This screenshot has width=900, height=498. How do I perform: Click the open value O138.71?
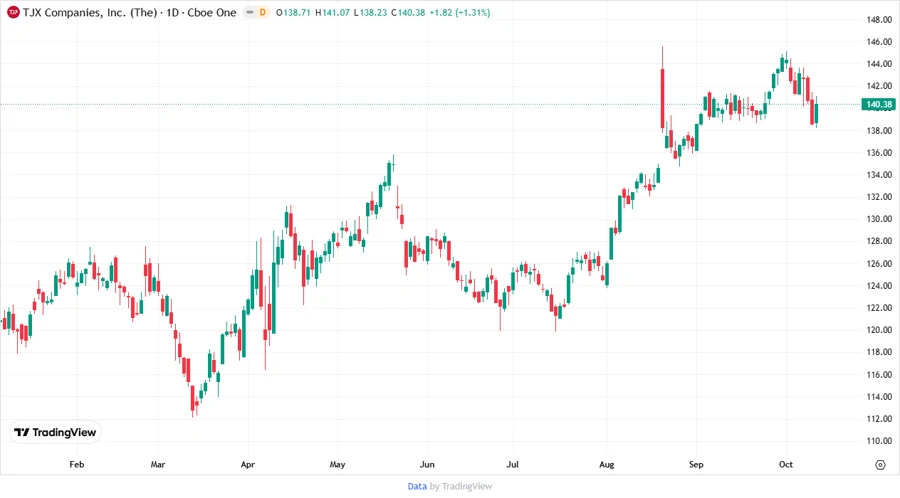[294, 13]
